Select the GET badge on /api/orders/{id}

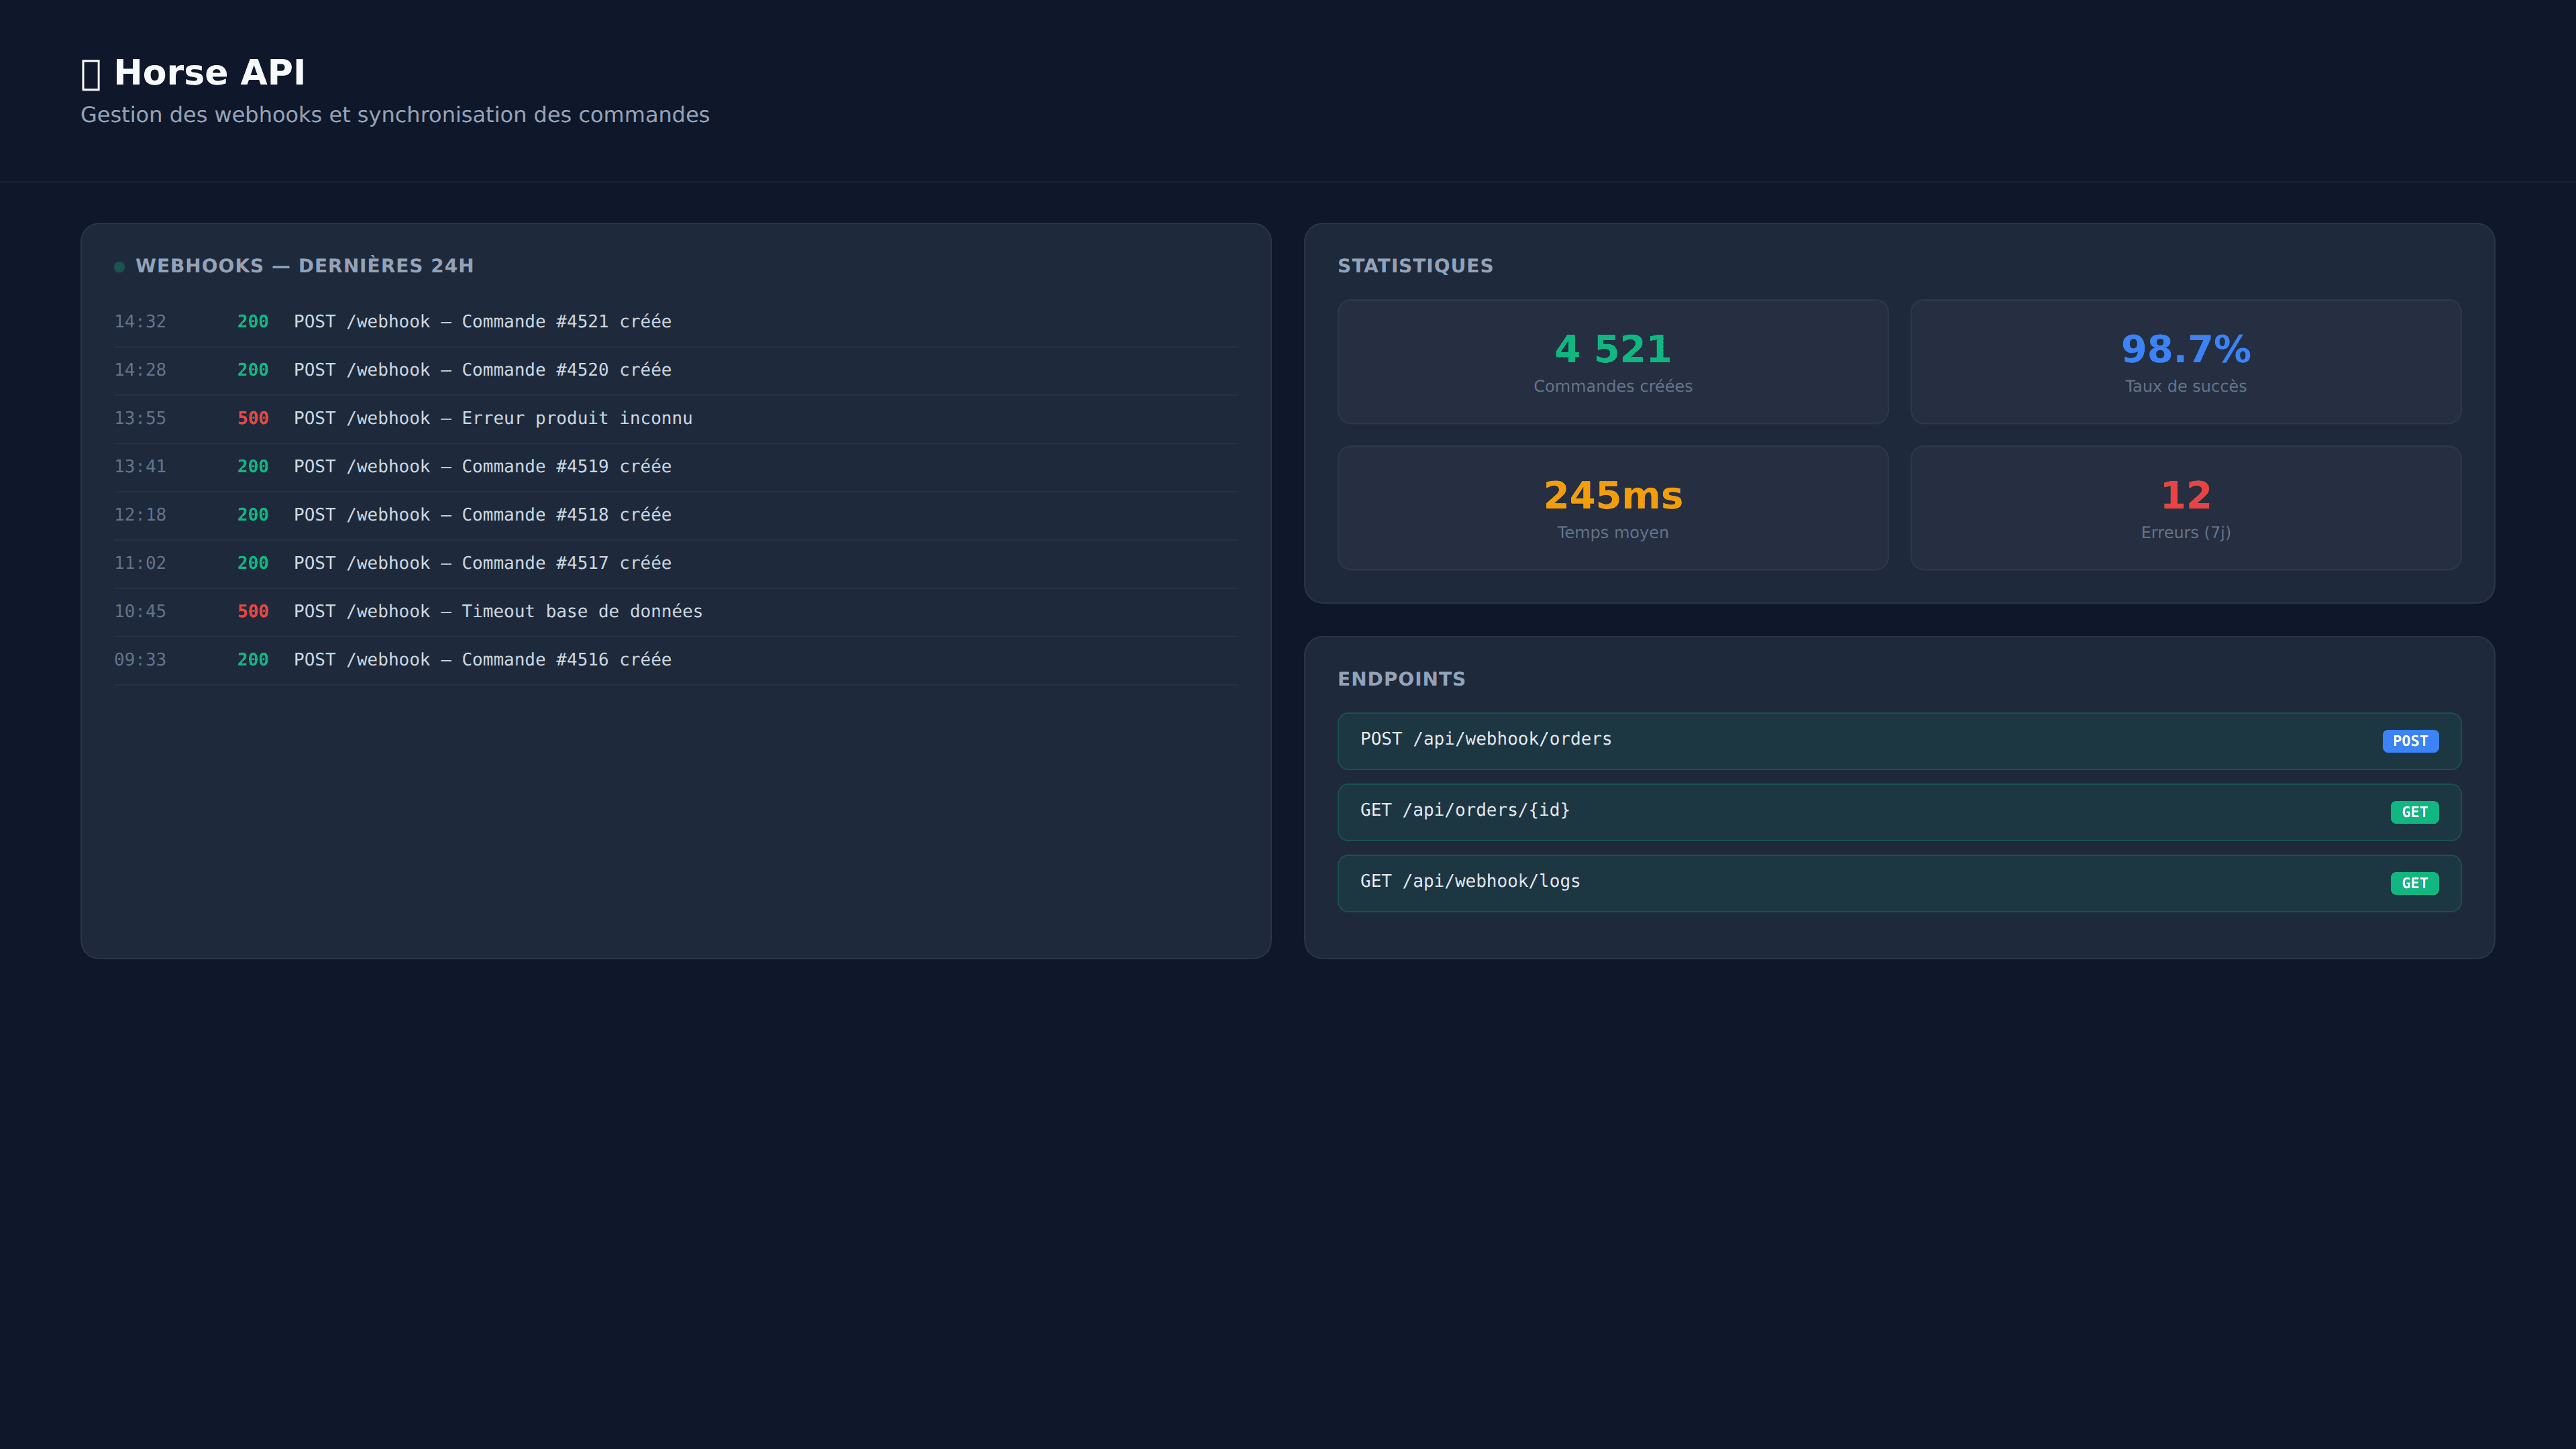point(2414,812)
